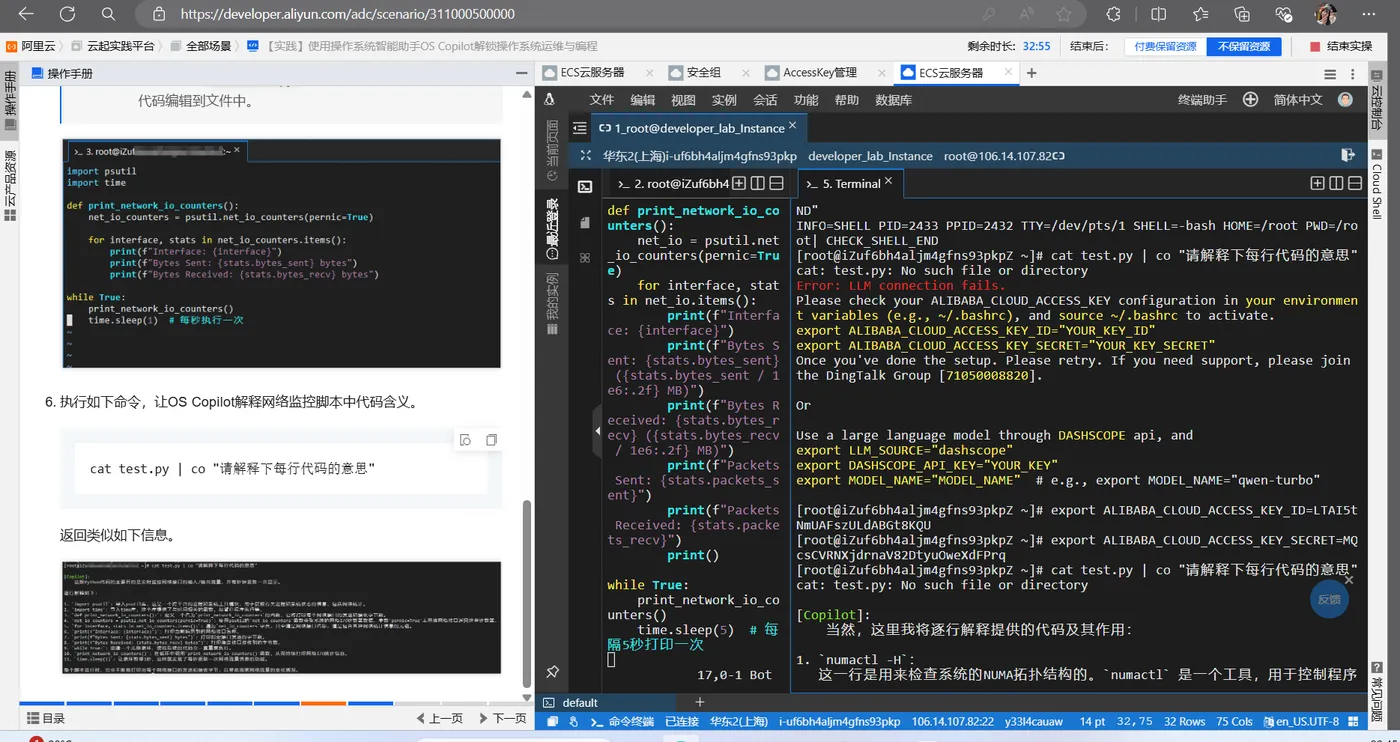The height and width of the screenshot is (742, 1400).
Task: Toggle the session list sidebar icon
Action: coord(579,128)
